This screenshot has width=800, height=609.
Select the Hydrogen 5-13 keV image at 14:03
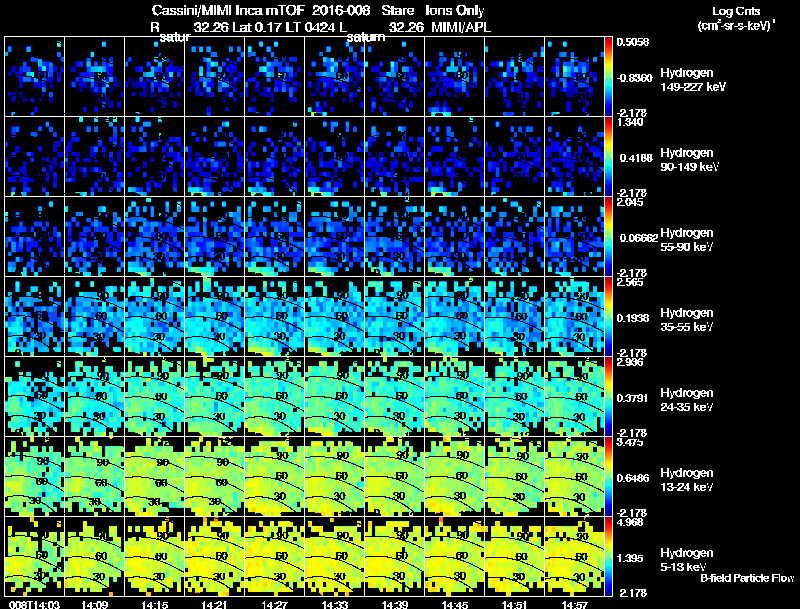click(34, 556)
